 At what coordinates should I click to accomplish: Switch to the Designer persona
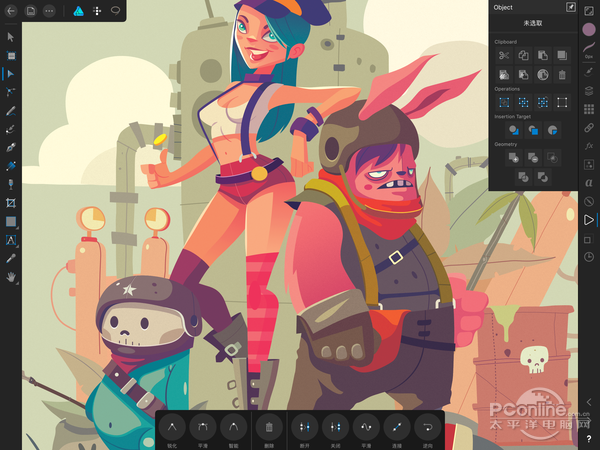[78, 11]
